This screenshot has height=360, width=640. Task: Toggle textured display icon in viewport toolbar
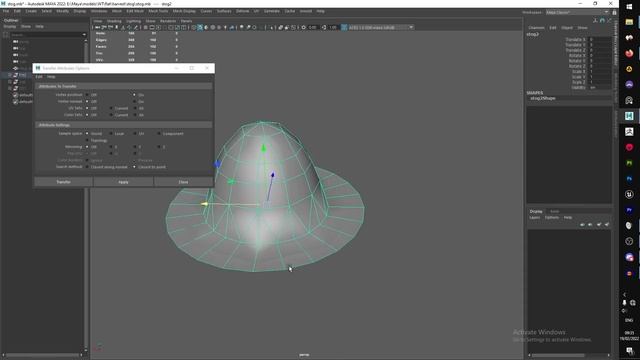219,27
